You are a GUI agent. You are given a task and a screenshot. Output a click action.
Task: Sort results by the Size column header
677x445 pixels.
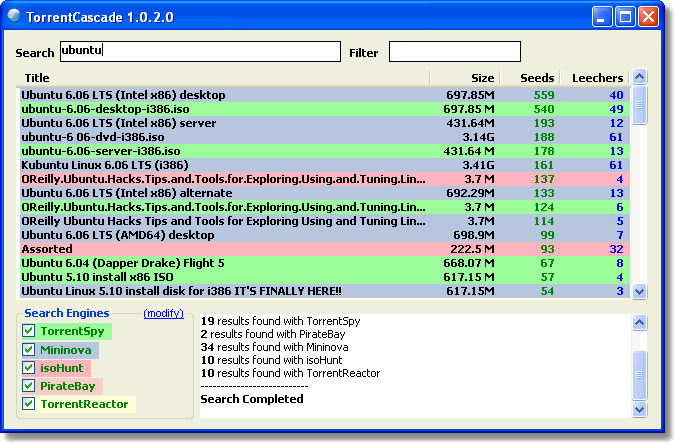tap(465, 78)
